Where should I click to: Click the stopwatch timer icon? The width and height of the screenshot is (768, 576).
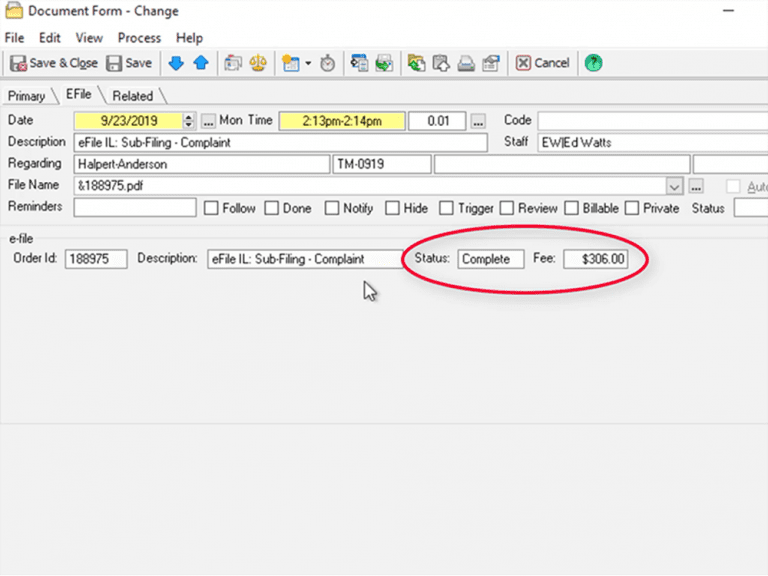[x=327, y=63]
